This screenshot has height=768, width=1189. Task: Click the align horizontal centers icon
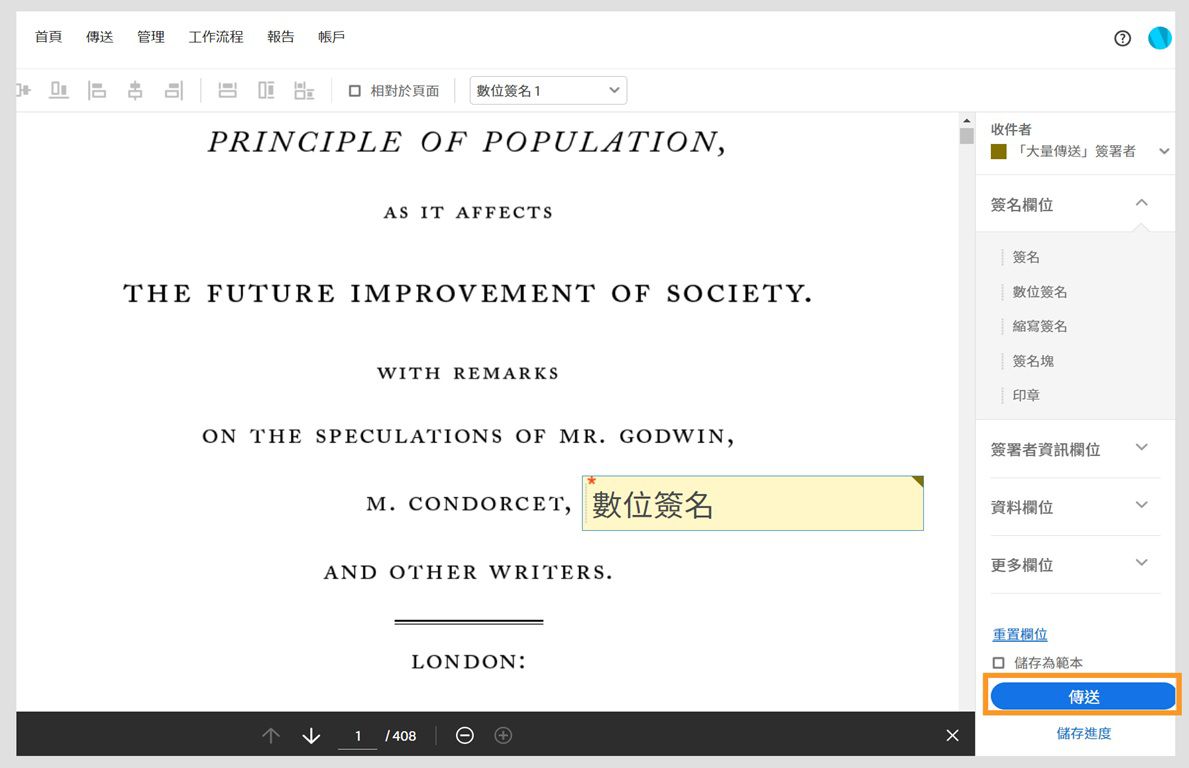[135, 90]
